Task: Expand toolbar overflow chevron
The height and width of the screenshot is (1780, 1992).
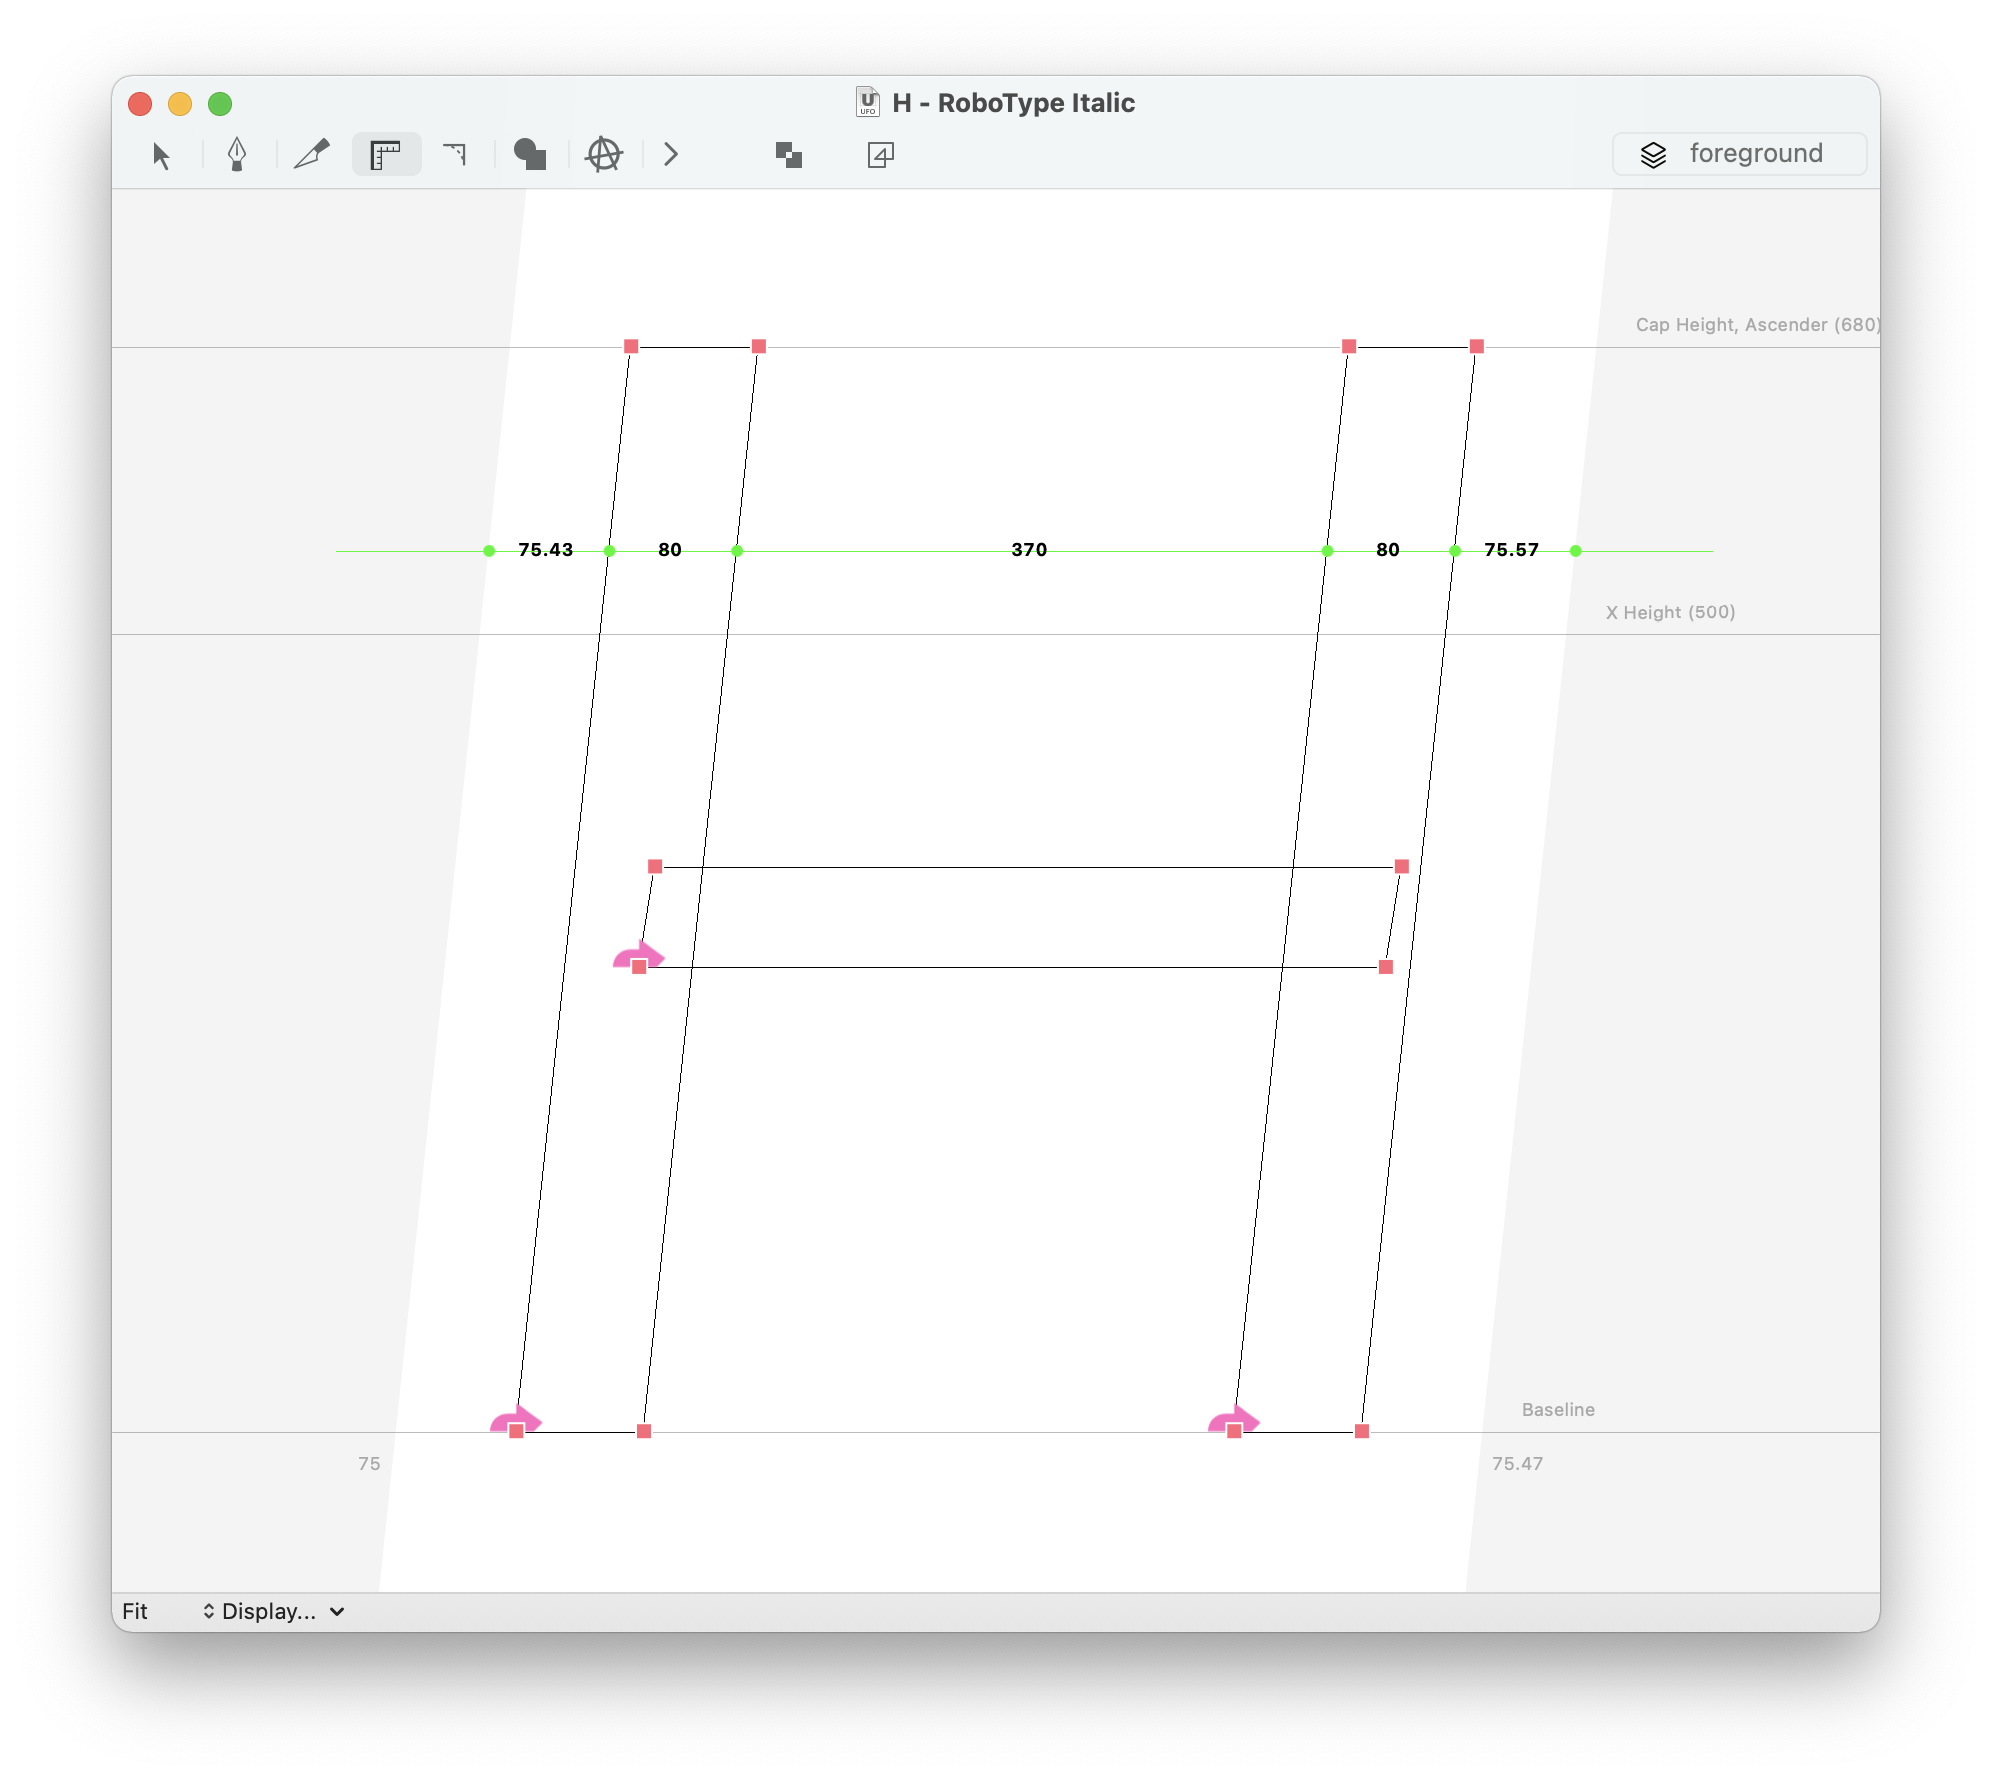Action: tap(671, 154)
